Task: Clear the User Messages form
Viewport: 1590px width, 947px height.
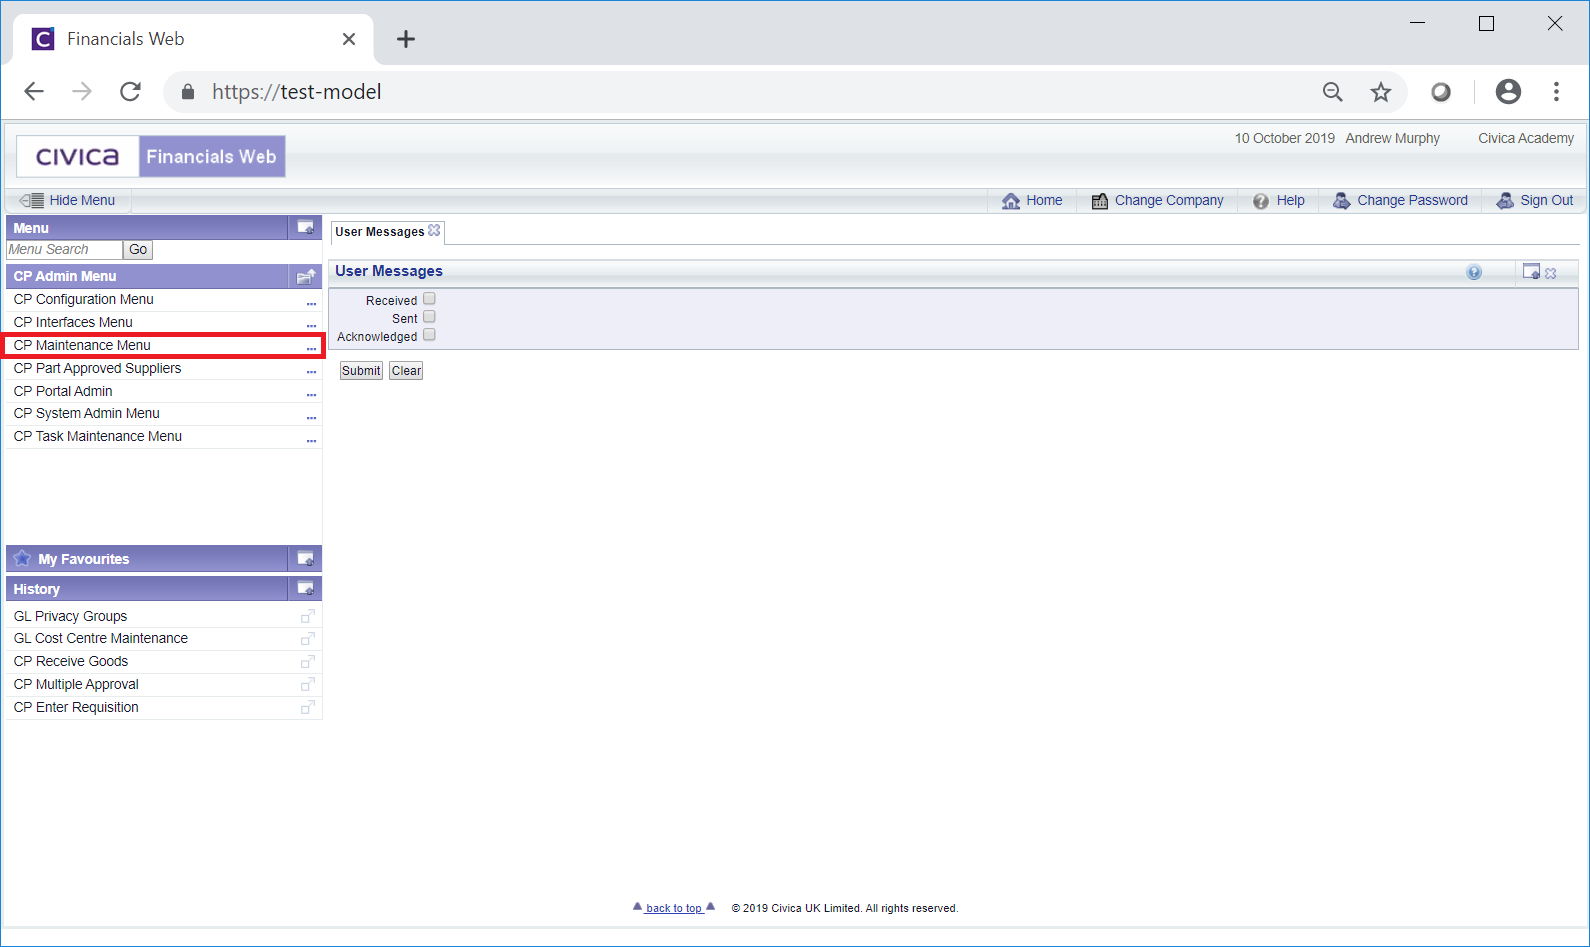Action: tap(406, 370)
